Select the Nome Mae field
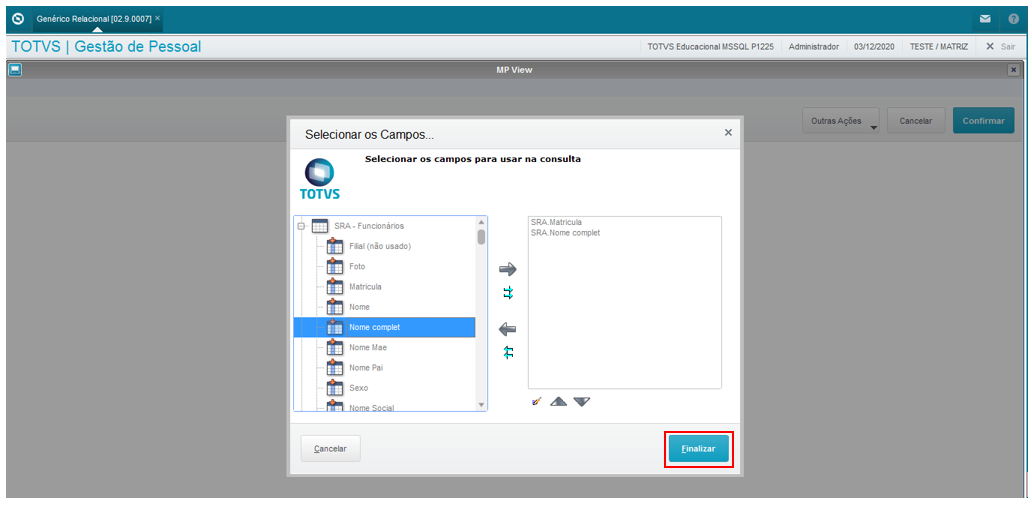 point(368,347)
